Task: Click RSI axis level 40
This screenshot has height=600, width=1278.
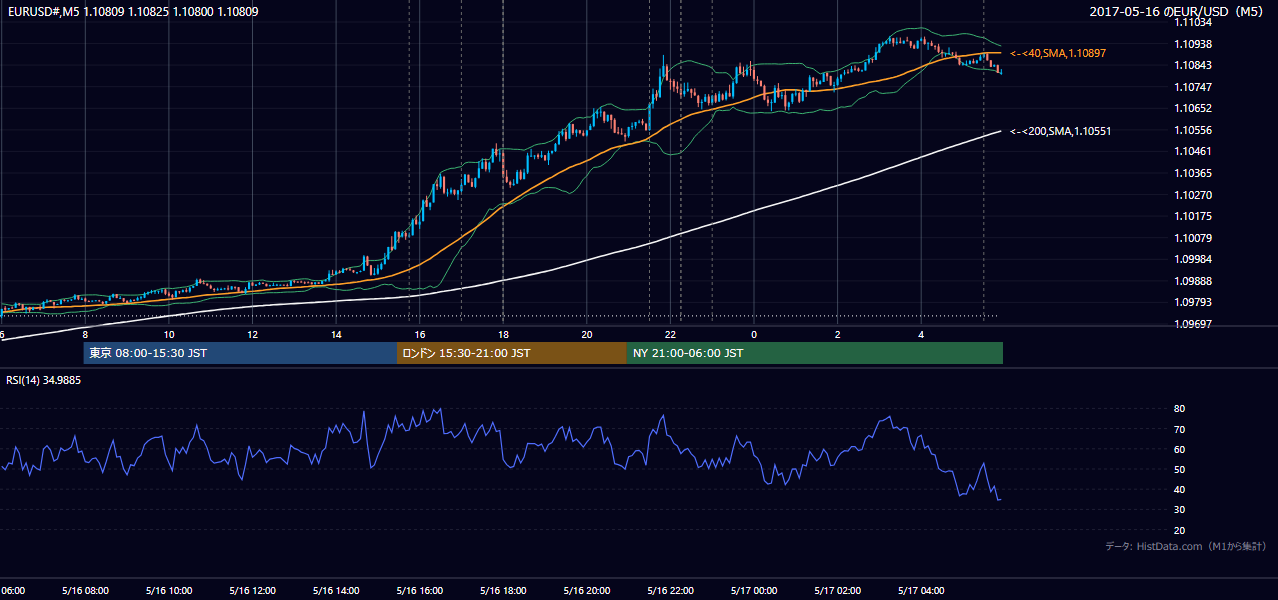Action: click(1180, 489)
